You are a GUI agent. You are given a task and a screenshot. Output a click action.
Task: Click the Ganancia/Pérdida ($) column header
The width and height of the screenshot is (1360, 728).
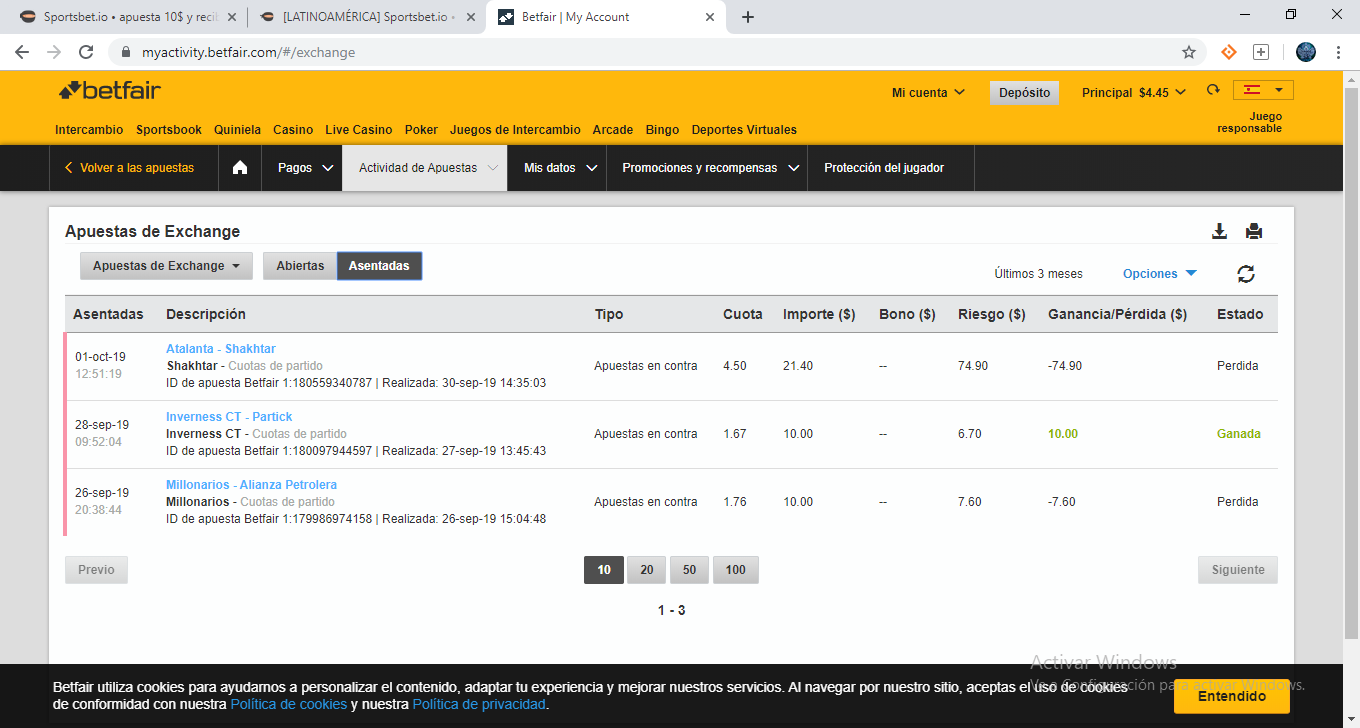coord(1117,314)
